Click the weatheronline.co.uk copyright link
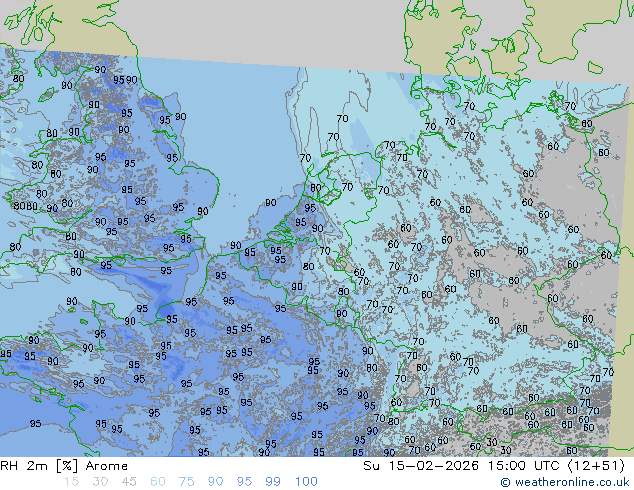634x490 pixels. tap(564, 482)
